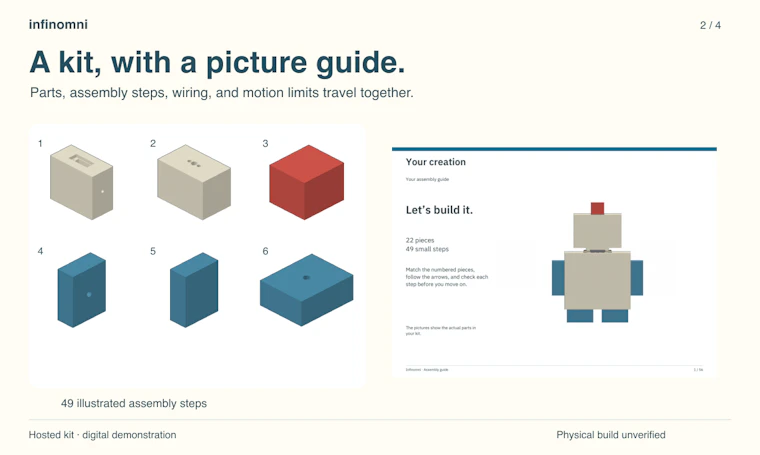Image resolution: width=760 pixels, height=455 pixels.
Task: Click the robot's beige head
Action: point(597,231)
